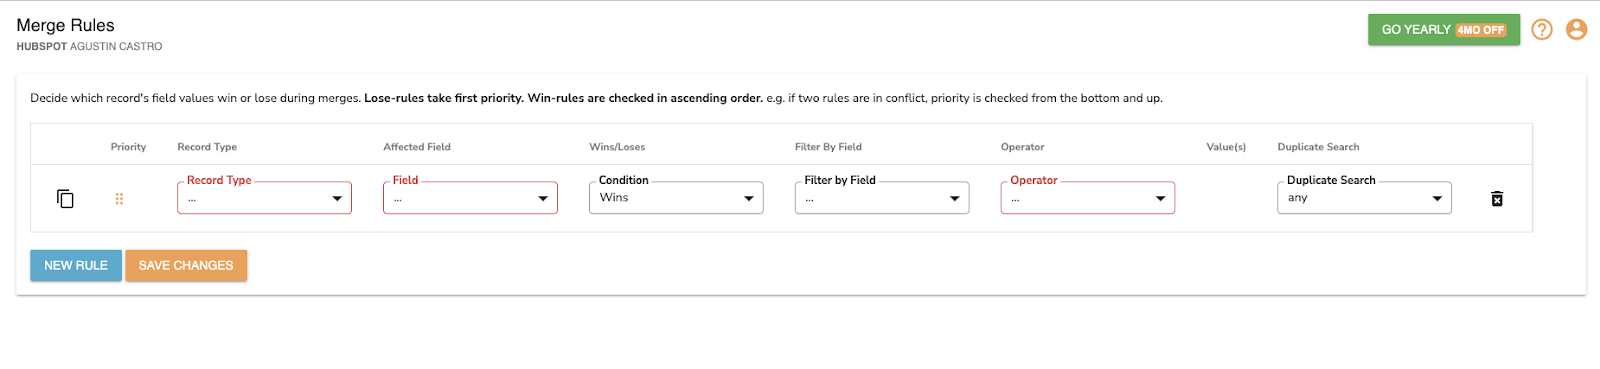
Task: Expand the Filter by Field dropdown
Action: (x=882, y=197)
